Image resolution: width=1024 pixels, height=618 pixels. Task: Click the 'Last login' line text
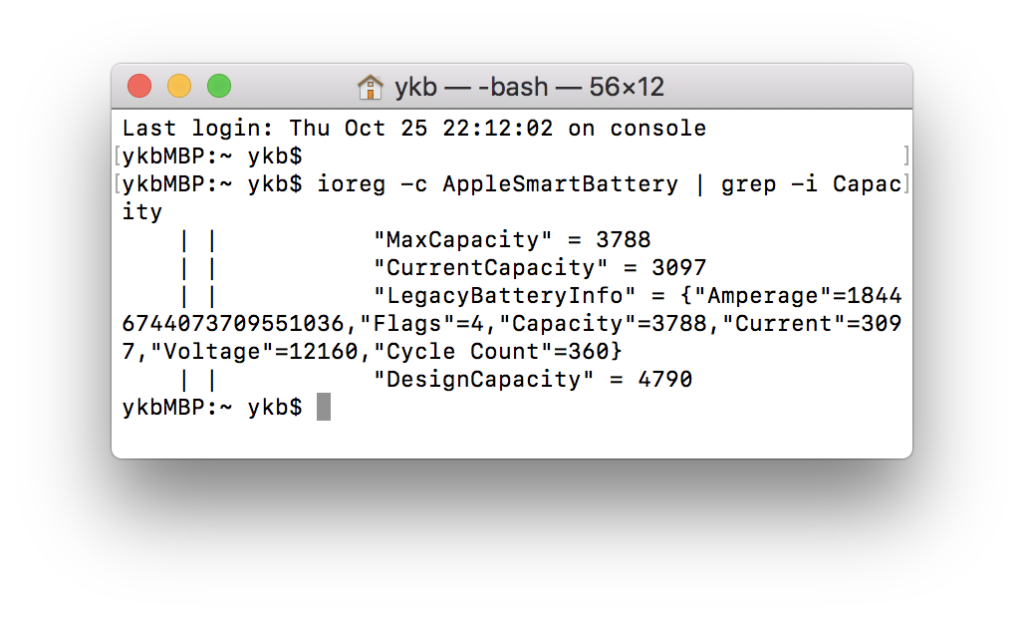tap(414, 128)
